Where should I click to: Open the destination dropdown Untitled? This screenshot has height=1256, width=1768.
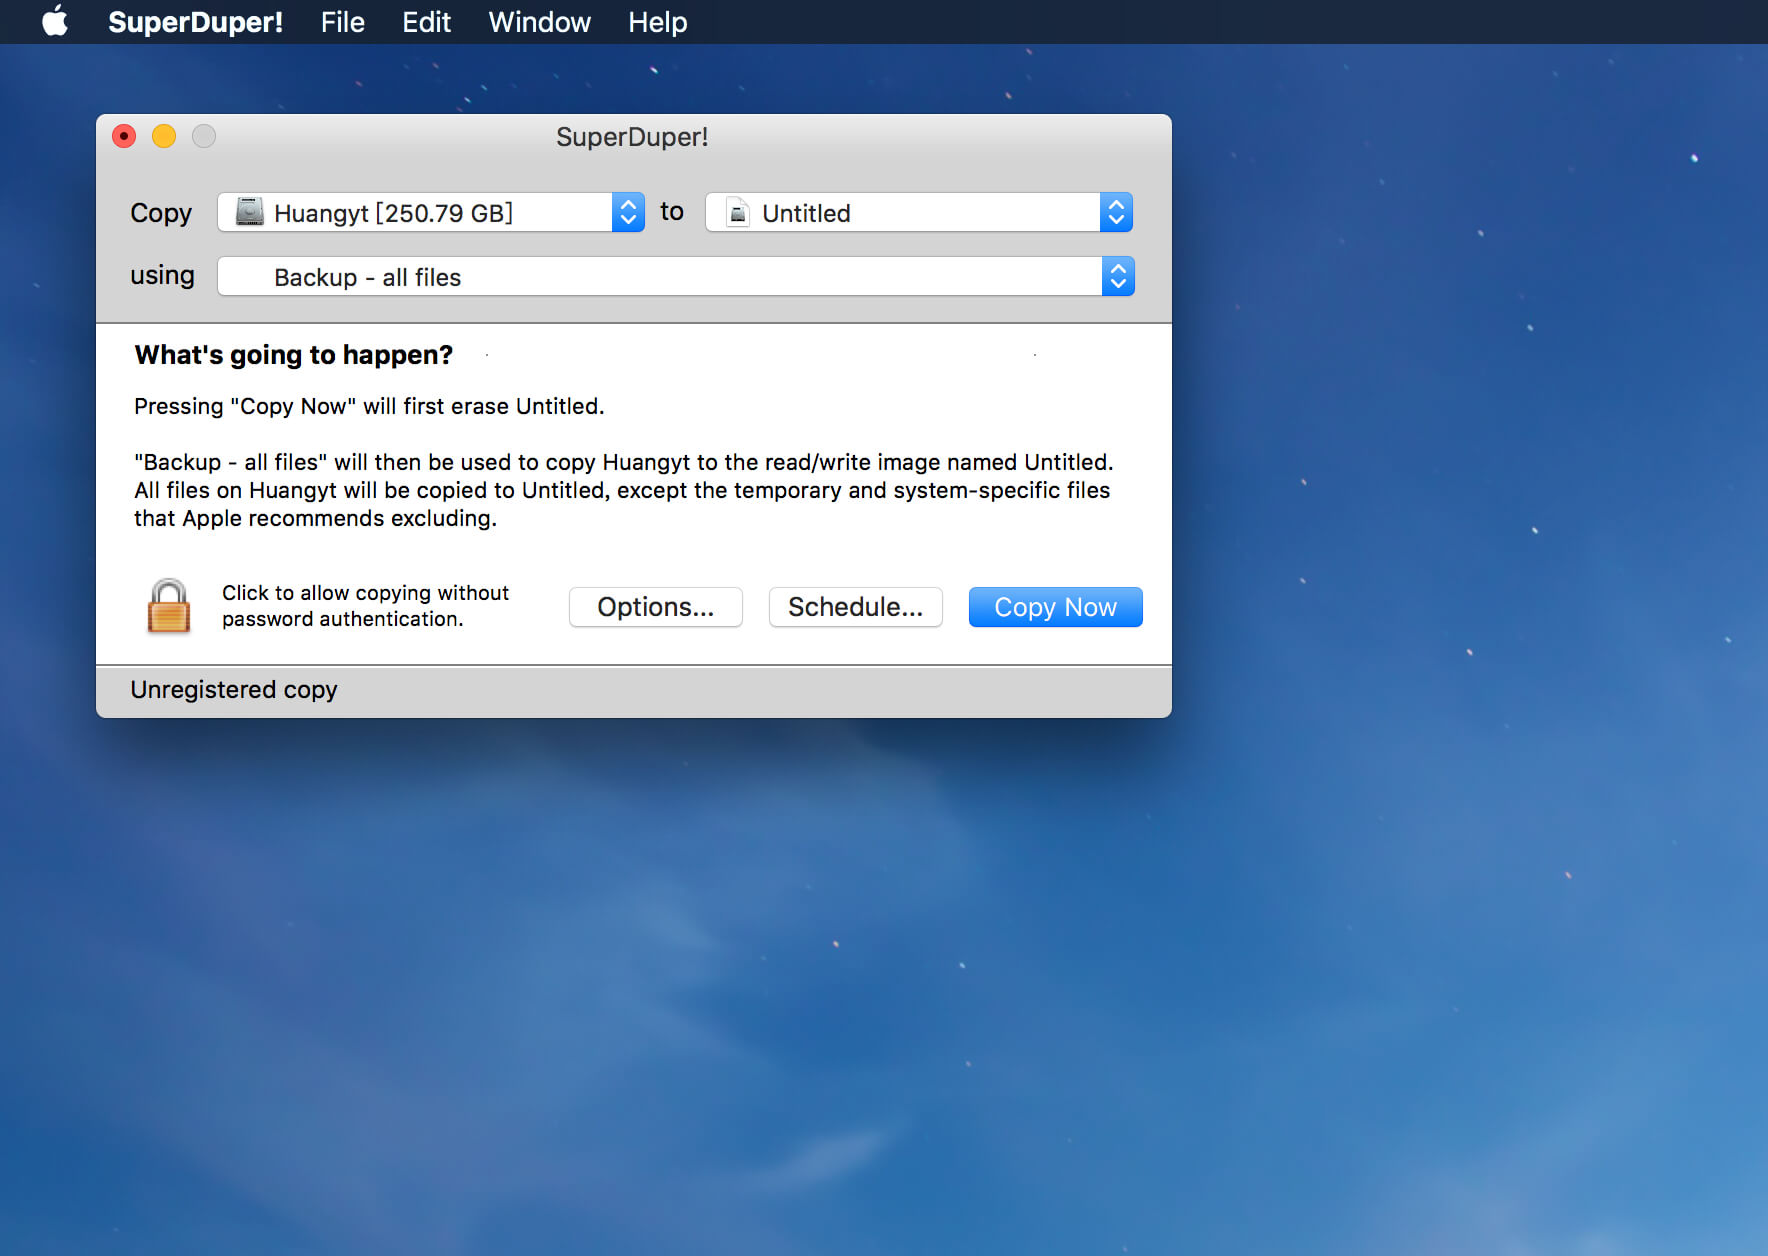click(919, 212)
